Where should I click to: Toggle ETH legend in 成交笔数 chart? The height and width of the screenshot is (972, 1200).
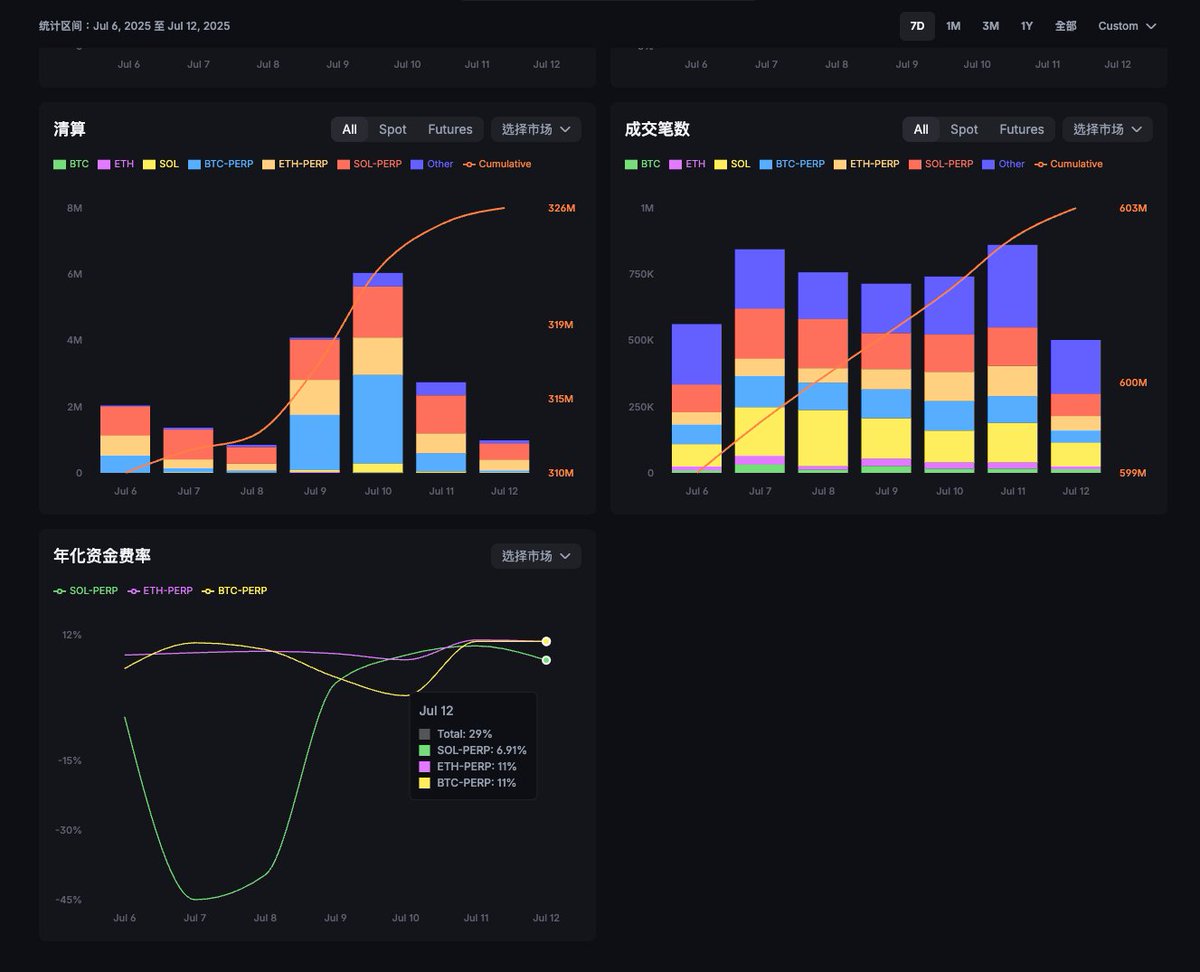(x=687, y=164)
